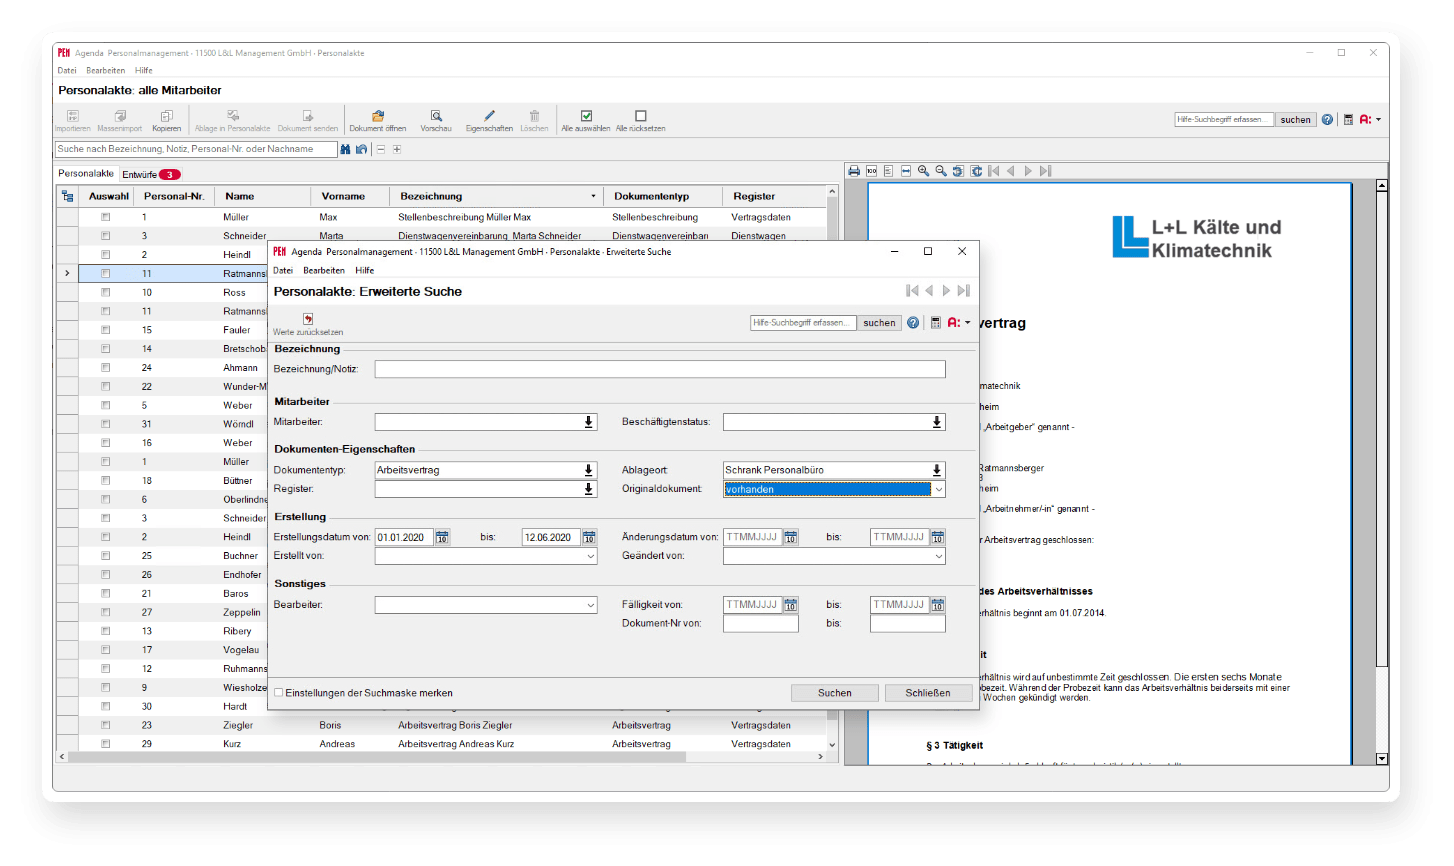The image size is (1454, 866).
Task: Click the Werte zurücksetzen reset icon
Action: click(x=308, y=319)
